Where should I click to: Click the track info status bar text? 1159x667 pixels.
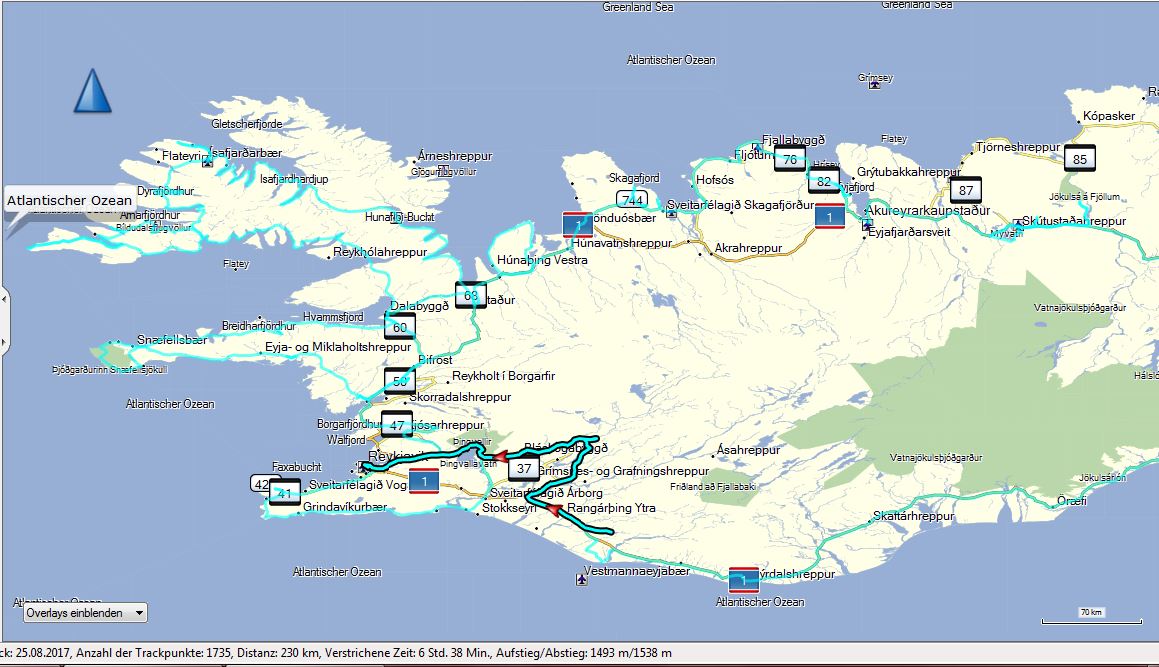(336, 653)
